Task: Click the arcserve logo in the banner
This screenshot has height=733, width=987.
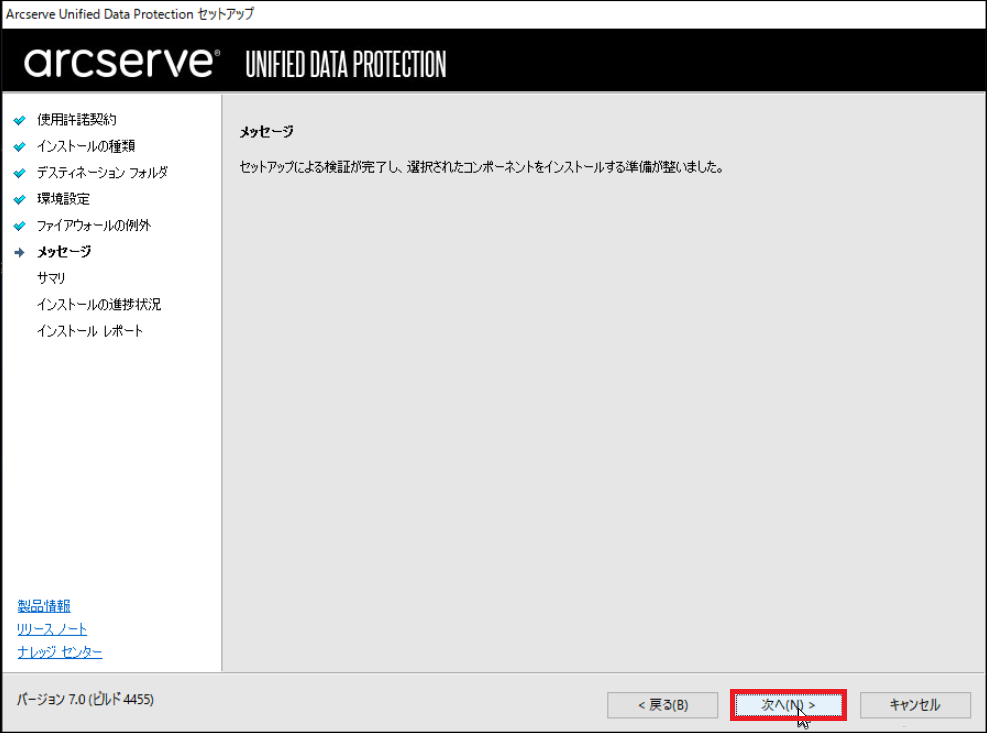Action: tap(122, 62)
